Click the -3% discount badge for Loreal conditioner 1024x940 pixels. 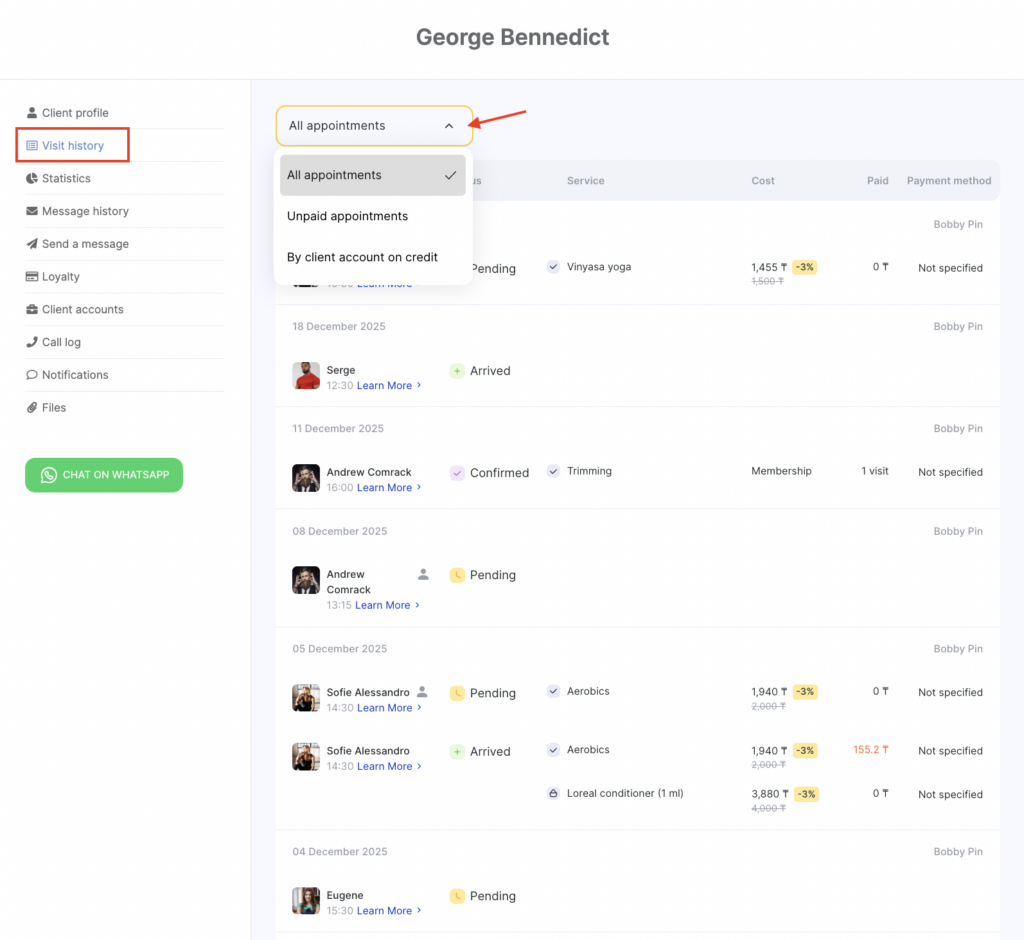(x=805, y=794)
